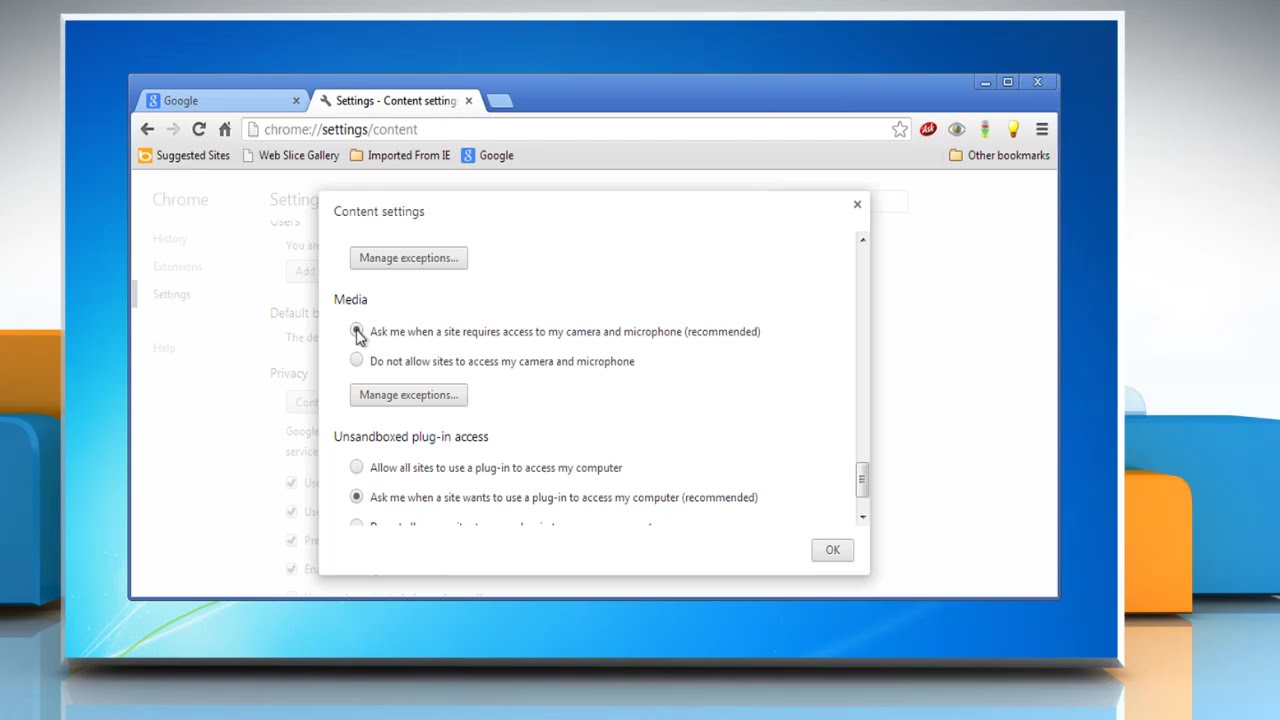This screenshot has height=720, width=1280.
Task: Open the Other bookmarks folder
Action: pos(999,155)
